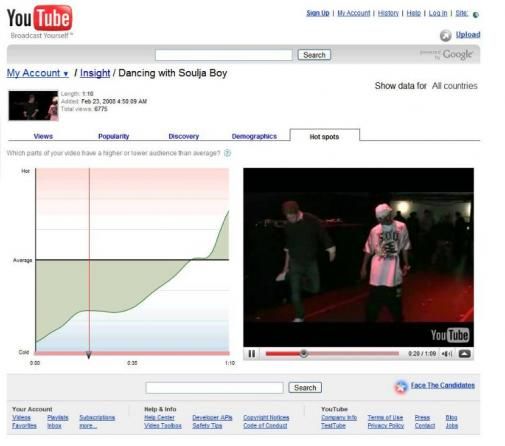
Task: Open the more... link under Your Account
Action: 88,426
